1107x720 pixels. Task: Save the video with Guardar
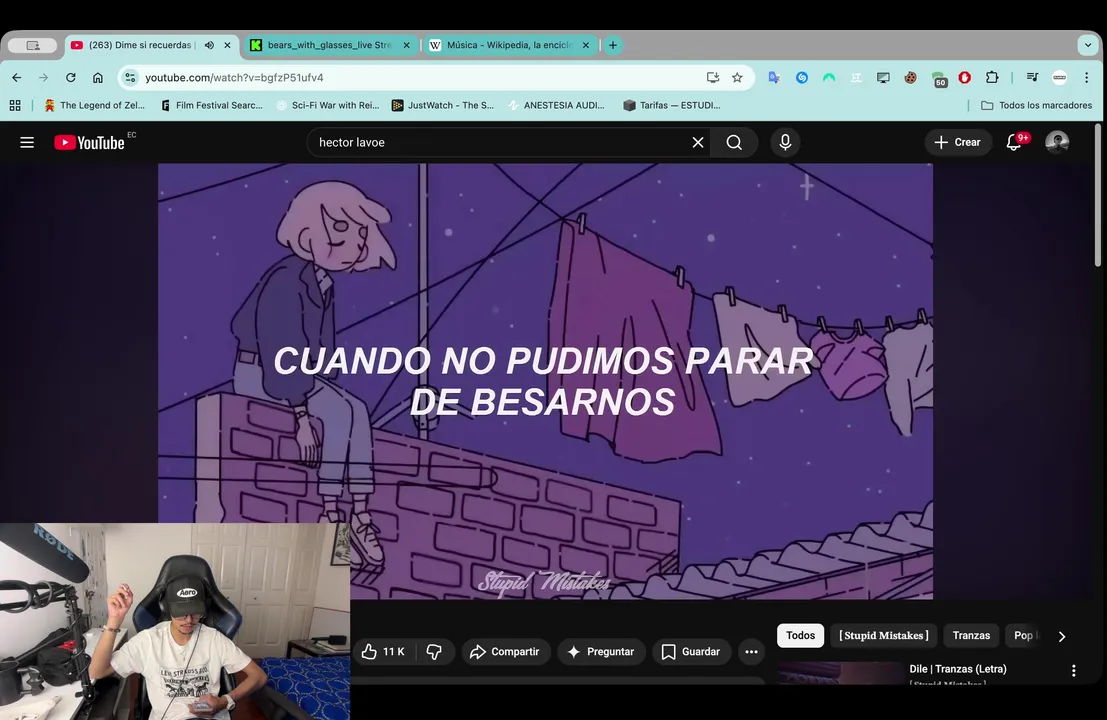click(x=690, y=652)
